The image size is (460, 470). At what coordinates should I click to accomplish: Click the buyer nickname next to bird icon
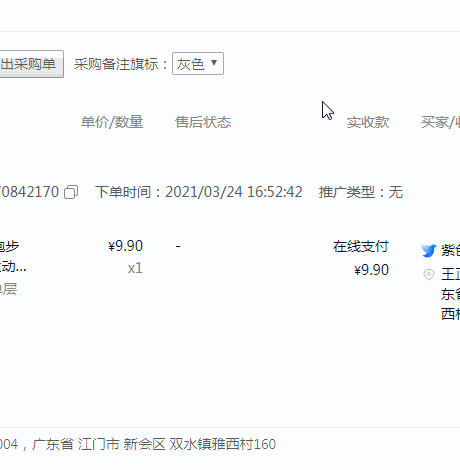pos(451,250)
